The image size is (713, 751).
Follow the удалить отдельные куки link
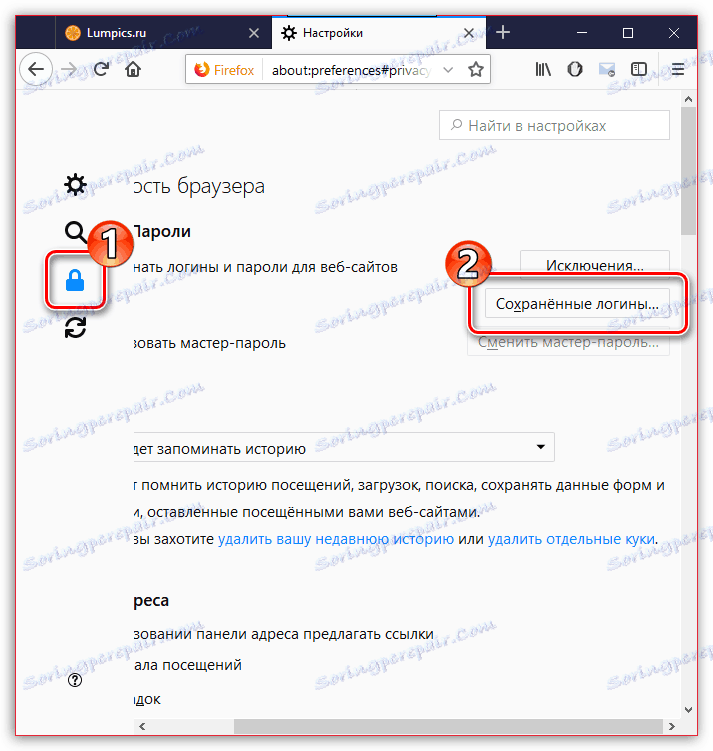pos(571,539)
